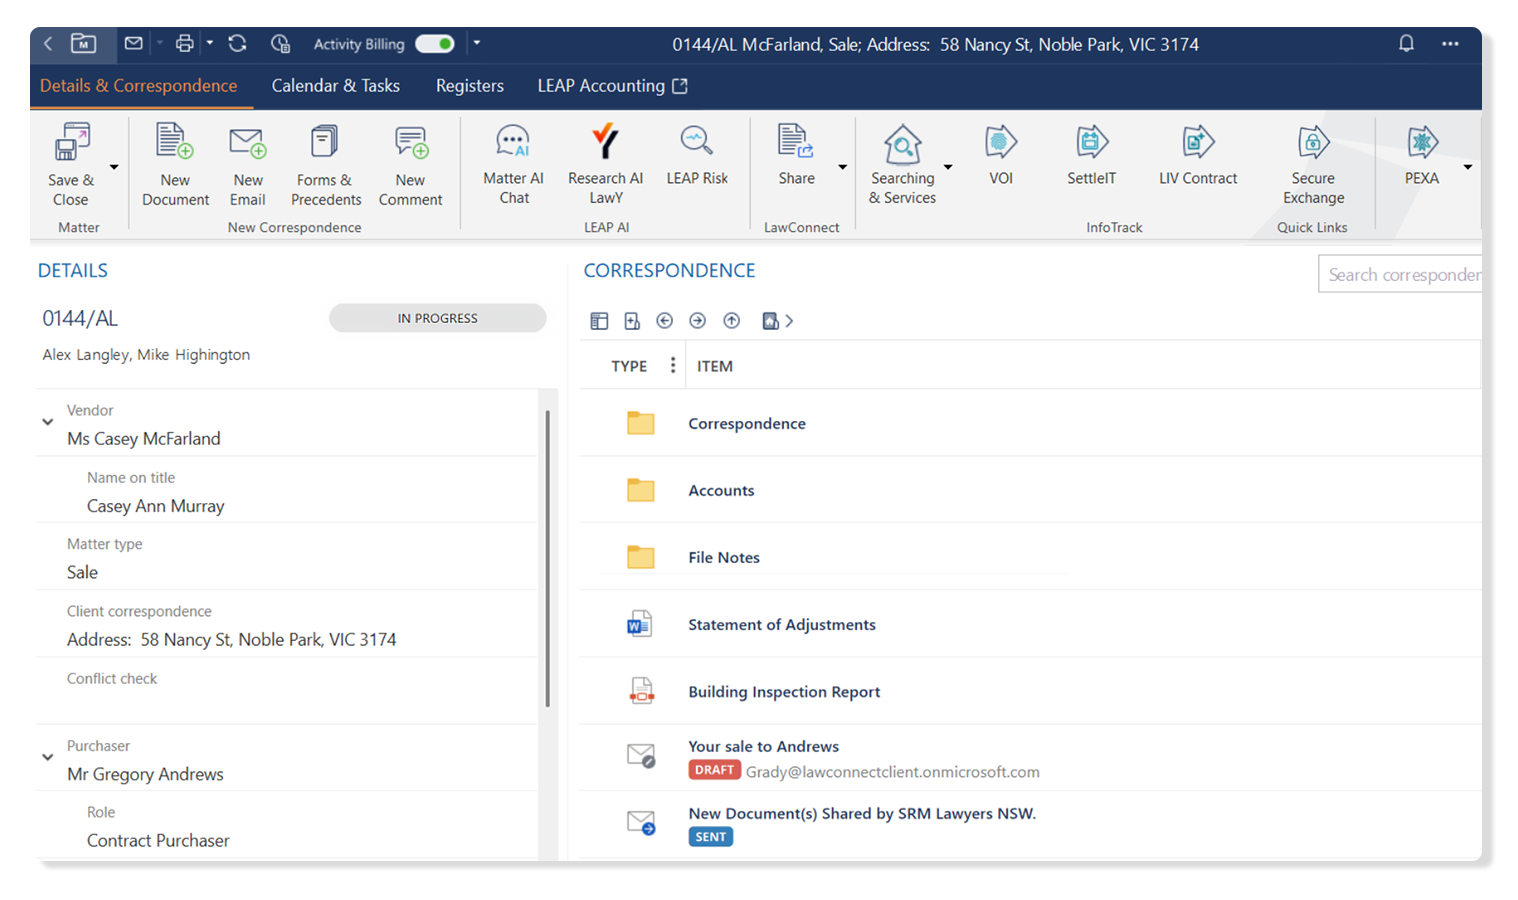Image resolution: width=1518 pixels, height=900 pixels.
Task: Click the IN PROGRESS status button
Action: tap(438, 318)
